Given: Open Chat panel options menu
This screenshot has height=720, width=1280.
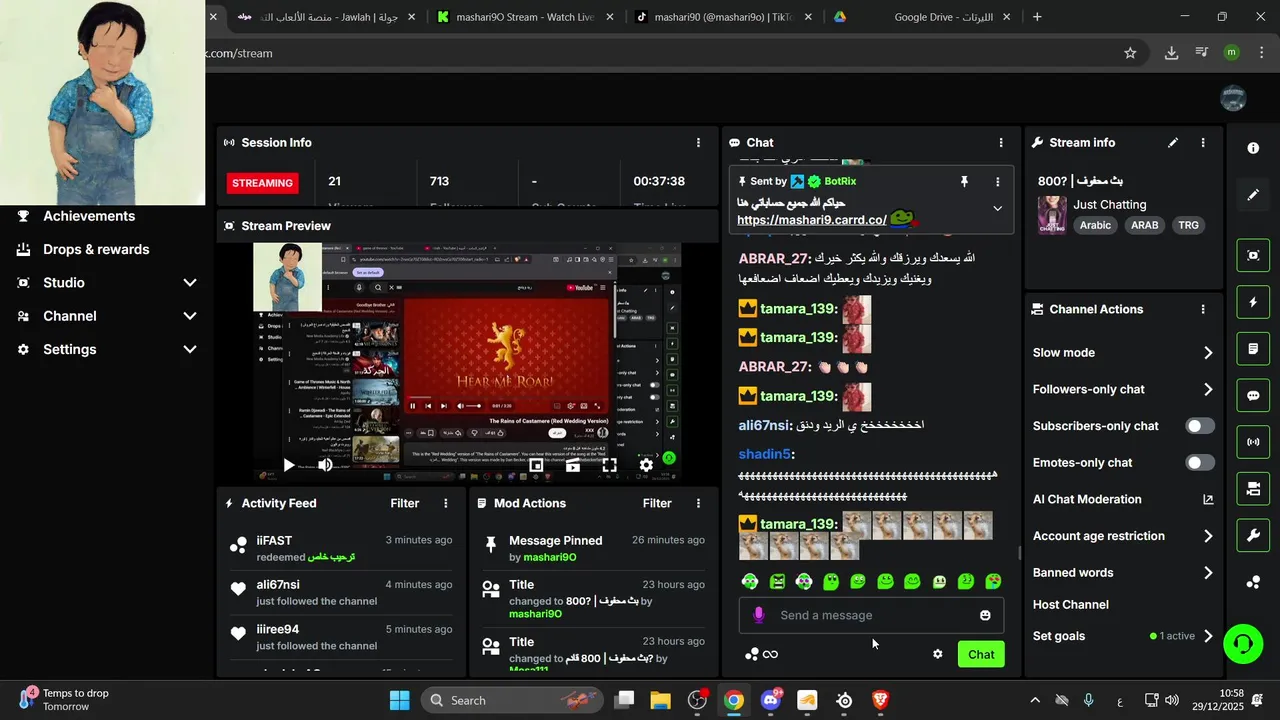Looking at the screenshot, I should coord(1001,143).
